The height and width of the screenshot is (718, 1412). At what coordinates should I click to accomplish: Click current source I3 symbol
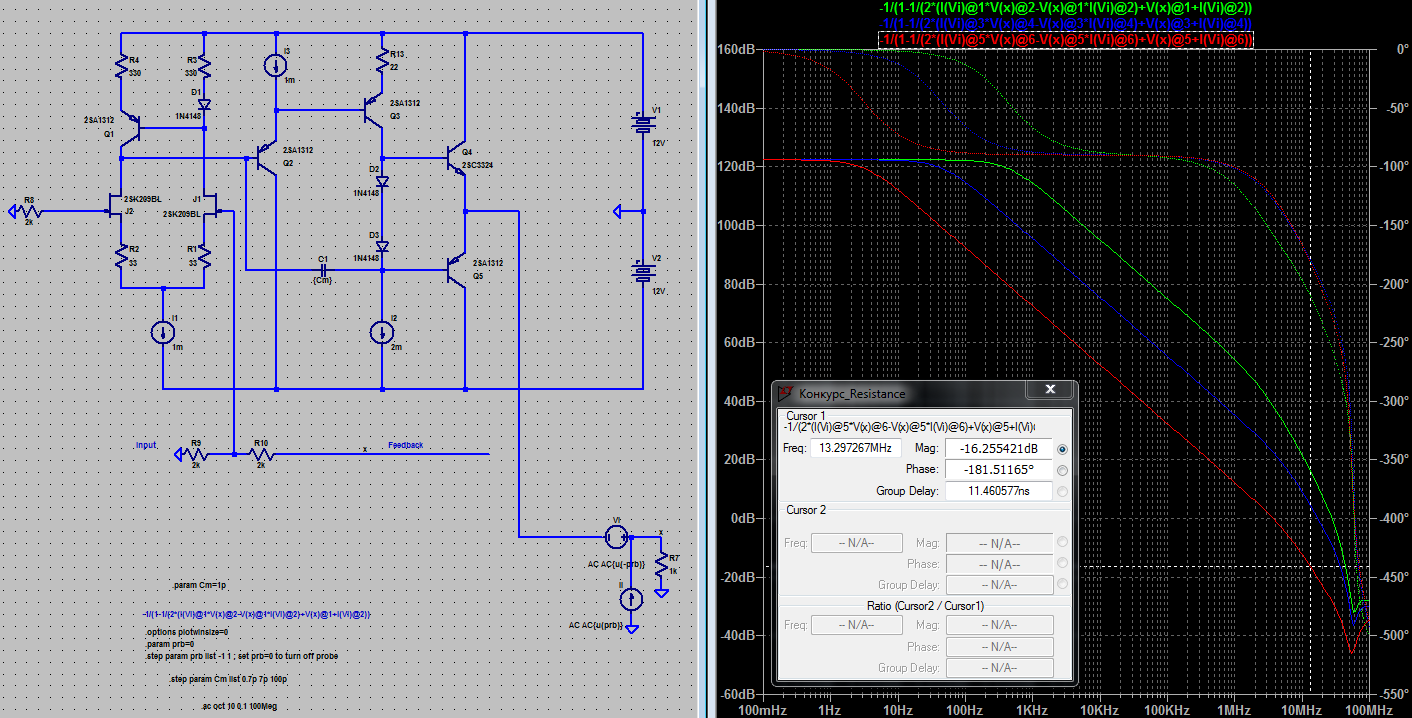click(274, 66)
